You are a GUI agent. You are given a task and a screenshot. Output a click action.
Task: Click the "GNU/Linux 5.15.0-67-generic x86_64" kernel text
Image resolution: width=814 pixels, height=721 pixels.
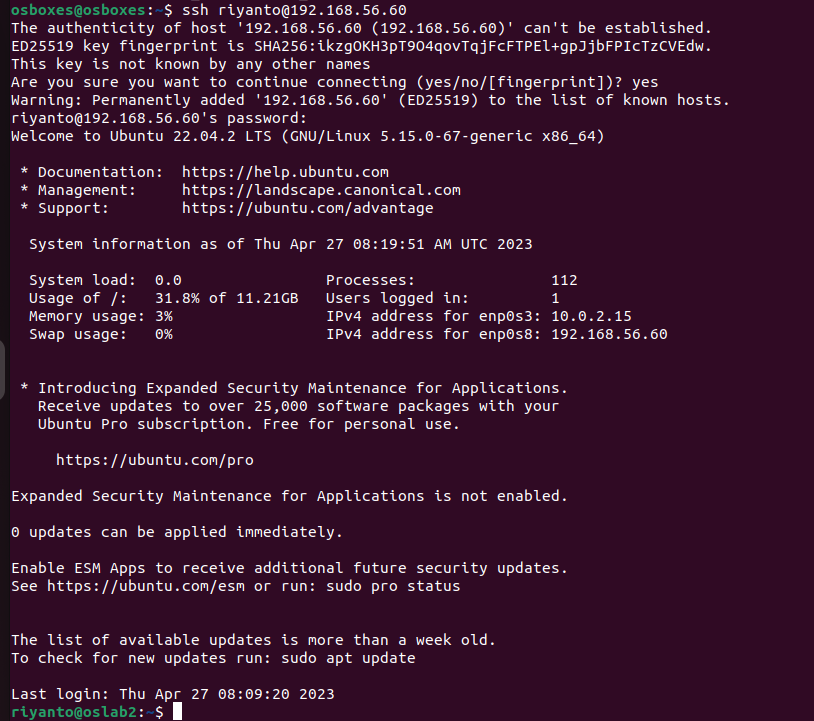pyautogui.click(x=442, y=136)
